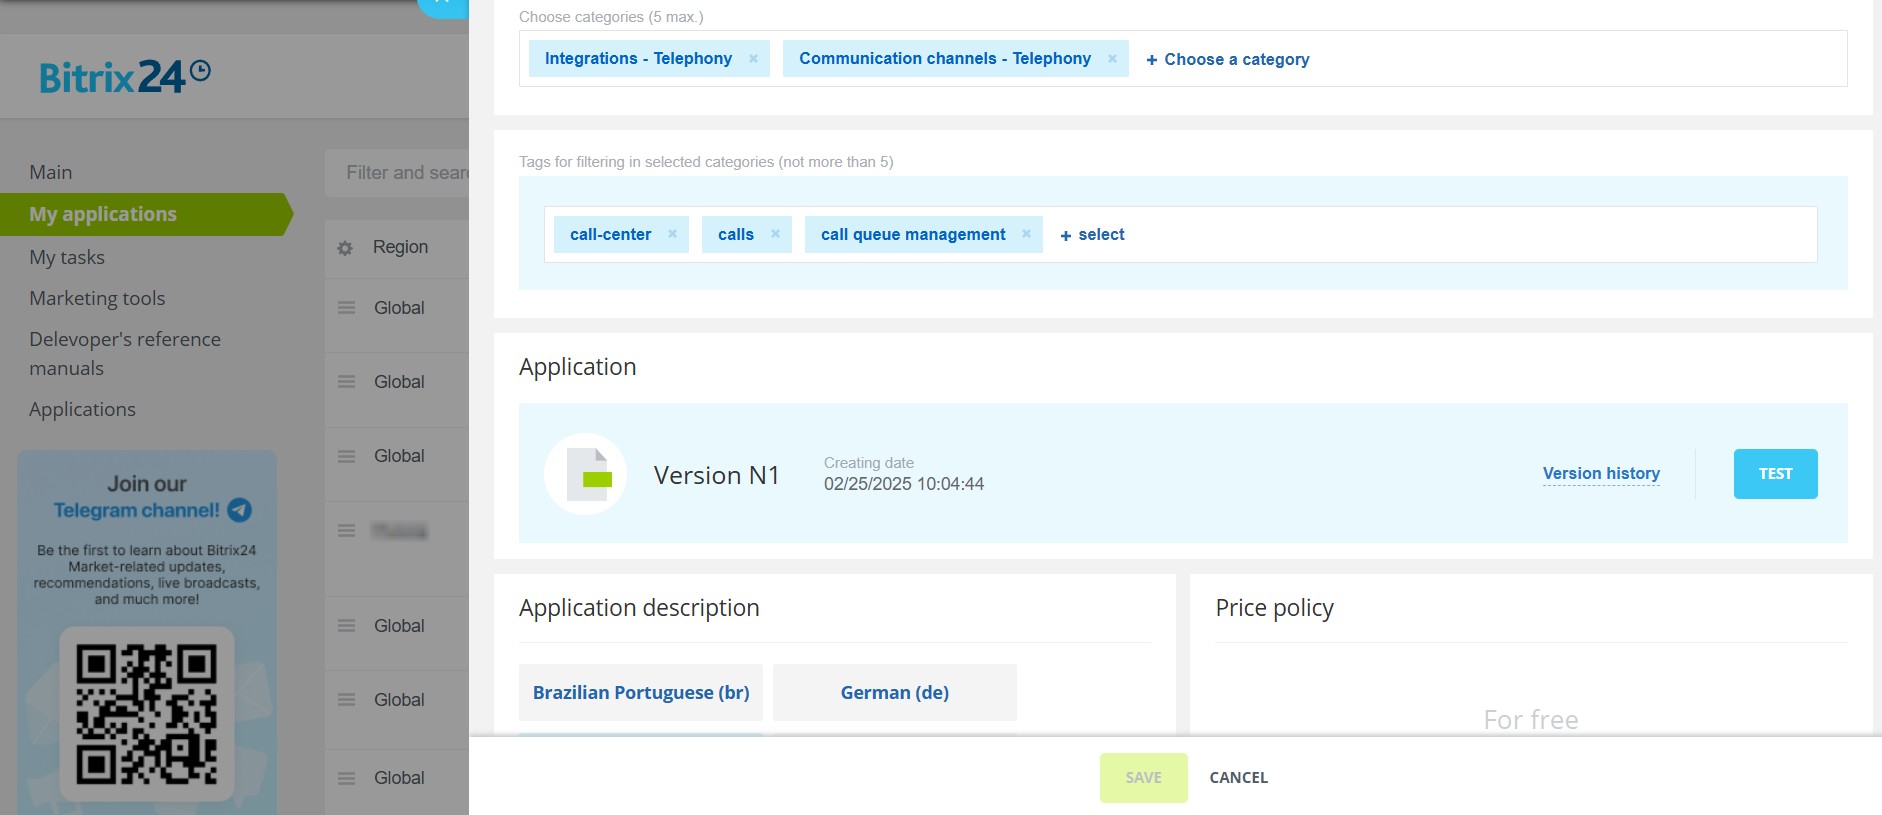Open the Region column settings gear
Viewport: 1882px width, 815px height.
pos(345,248)
